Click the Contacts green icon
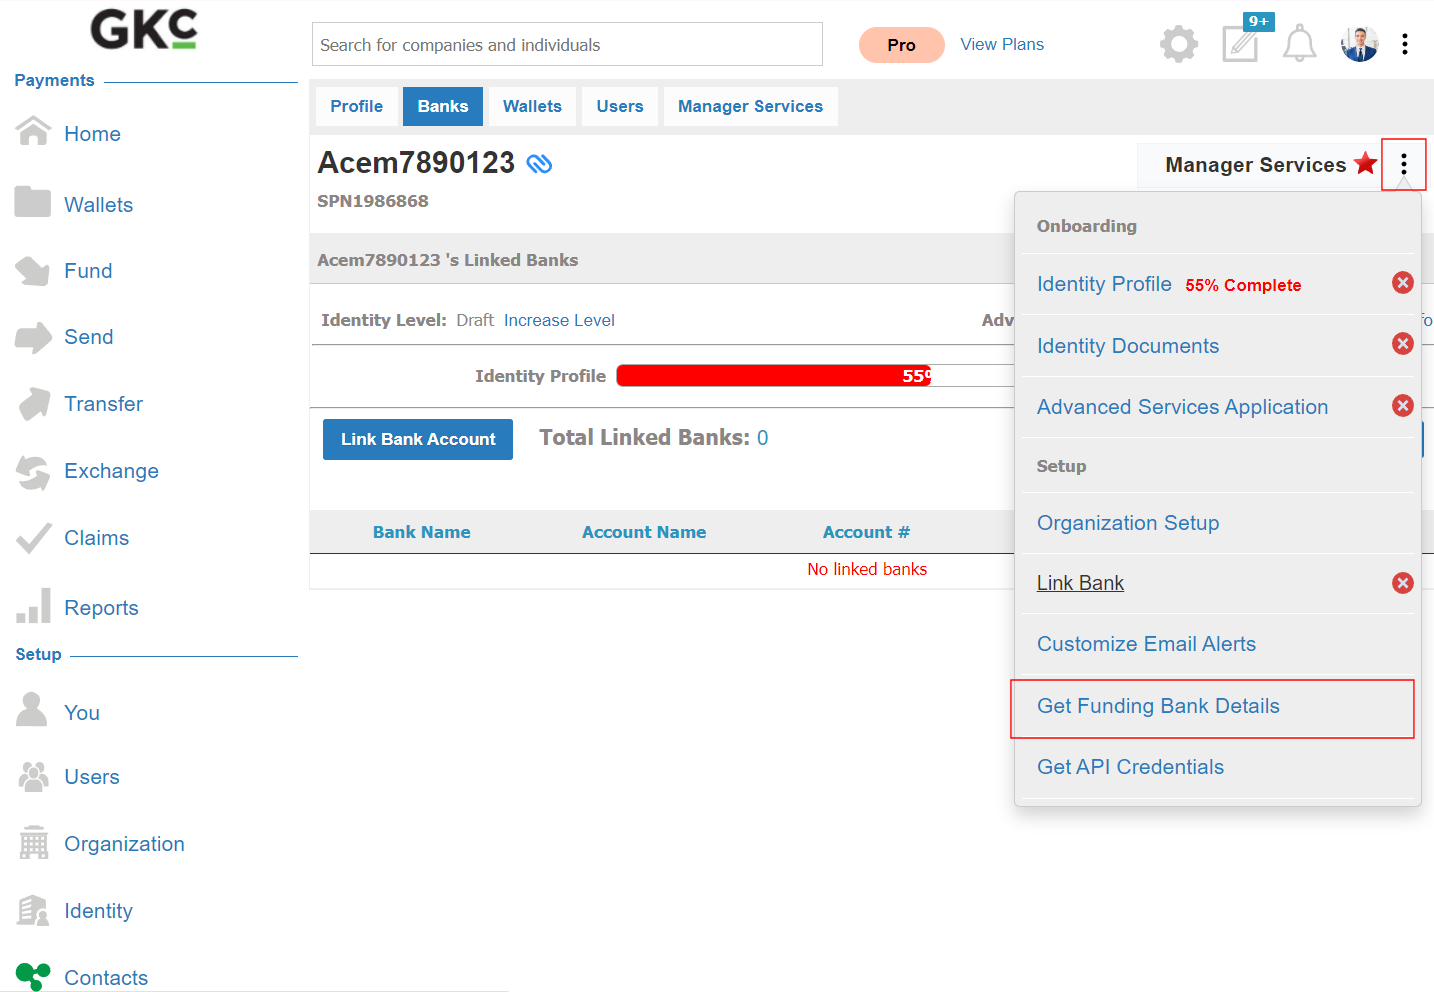The width and height of the screenshot is (1434, 992). point(33,976)
